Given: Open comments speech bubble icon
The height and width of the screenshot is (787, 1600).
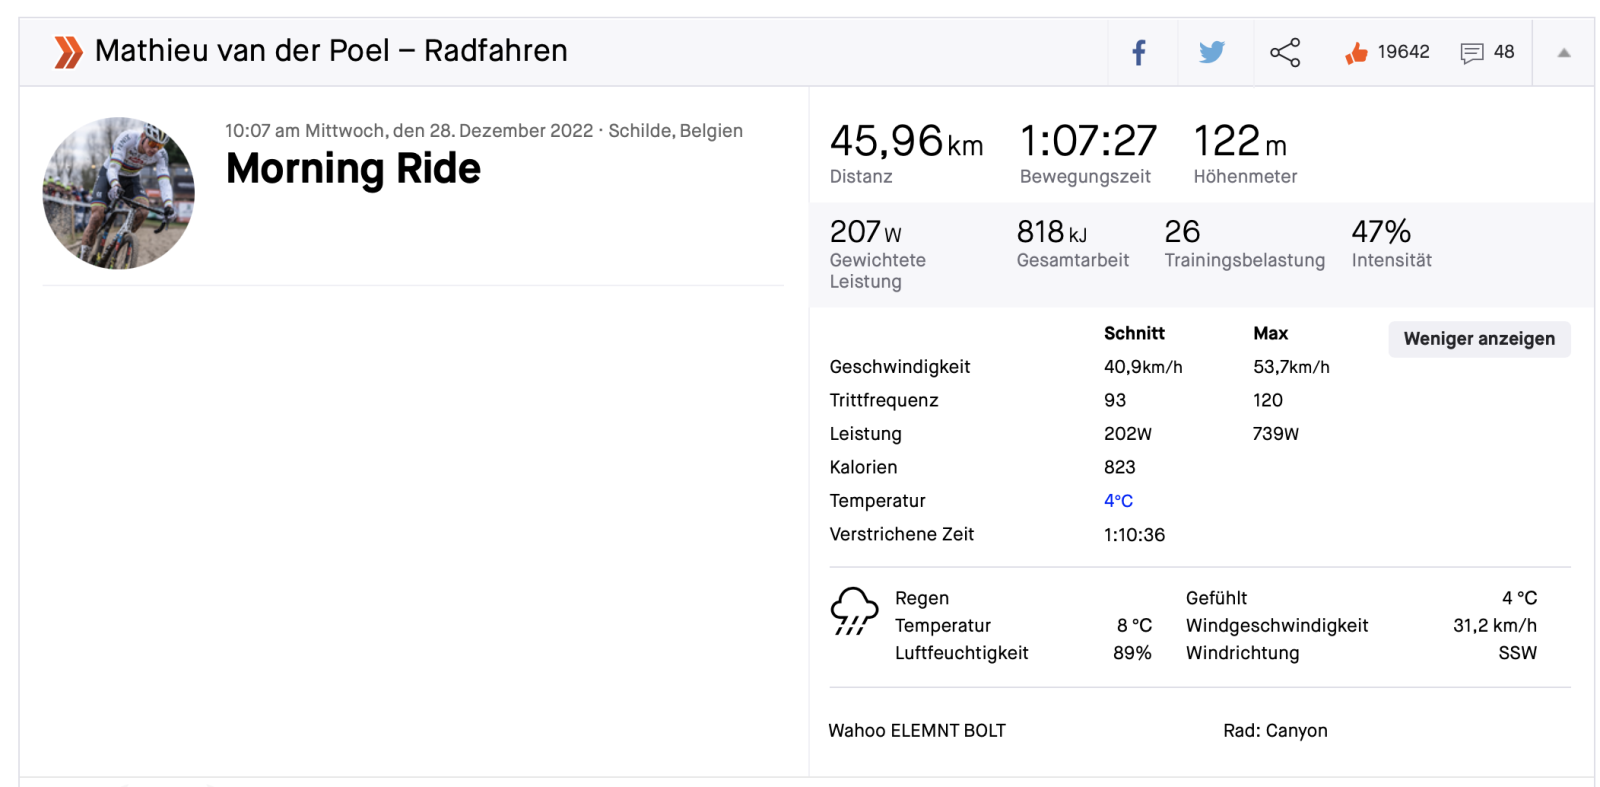Looking at the screenshot, I should coord(1471,53).
